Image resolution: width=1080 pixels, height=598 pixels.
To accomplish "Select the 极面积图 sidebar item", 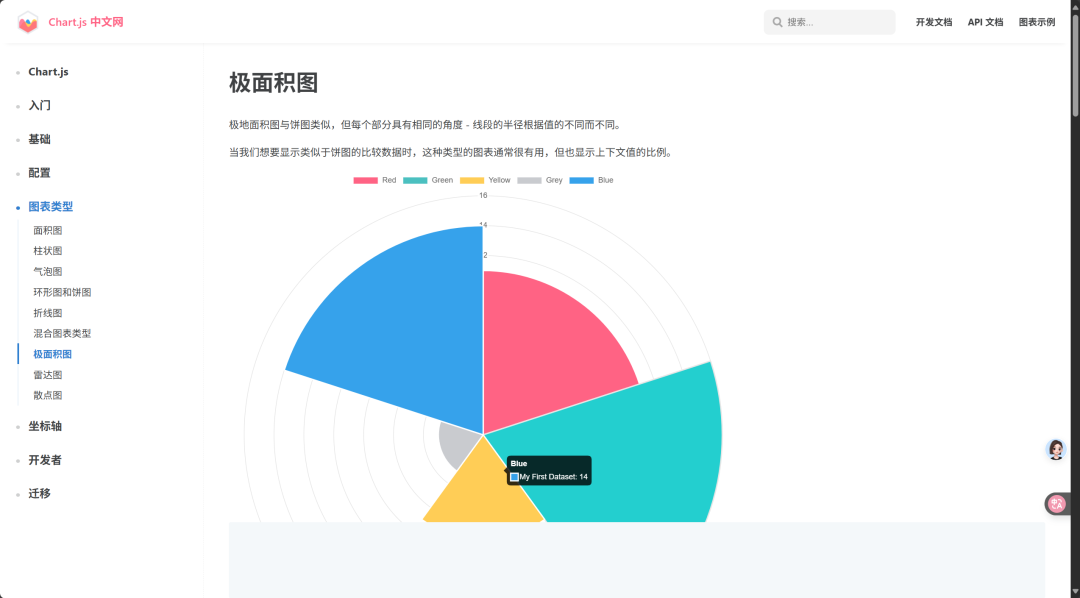I will pyautogui.click(x=52, y=354).
